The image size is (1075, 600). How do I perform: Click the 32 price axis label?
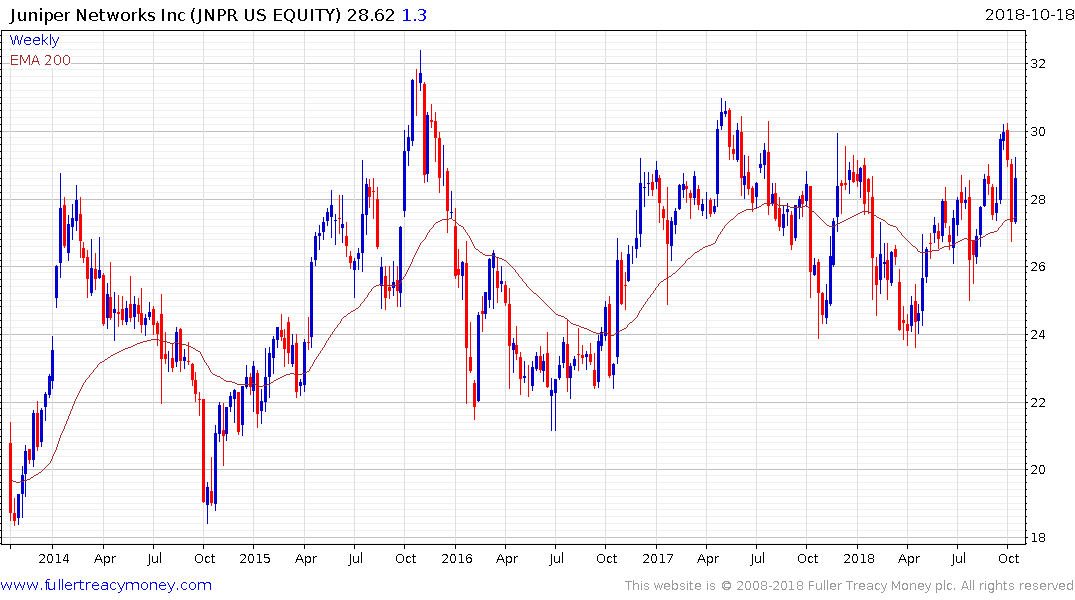(x=1038, y=64)
